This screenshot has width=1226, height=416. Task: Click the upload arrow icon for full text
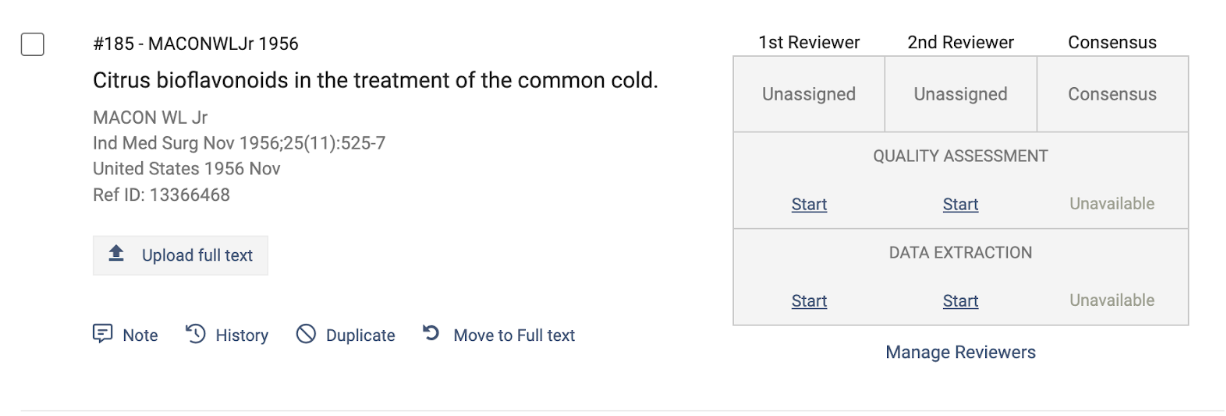(x=117, y=255)
